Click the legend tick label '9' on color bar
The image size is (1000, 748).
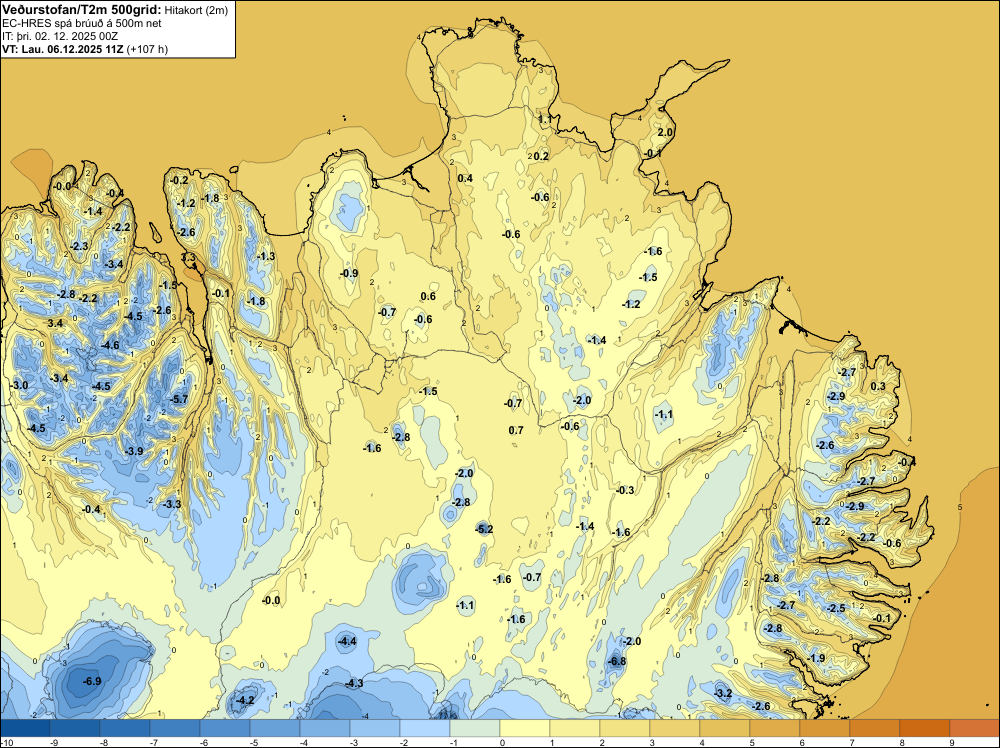952,742
